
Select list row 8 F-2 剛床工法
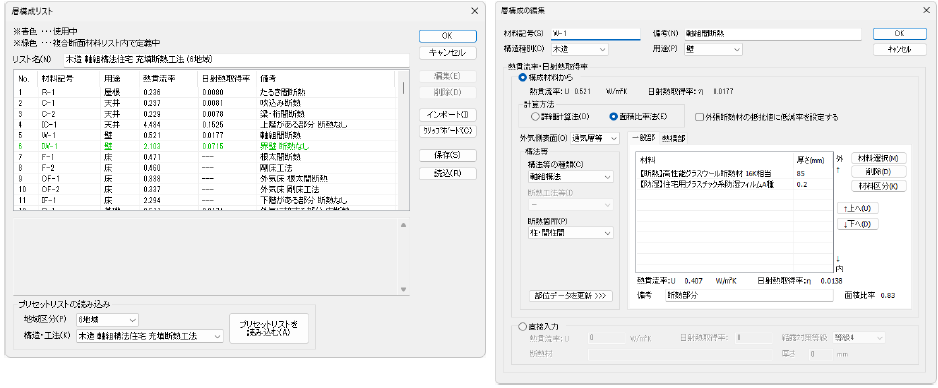tap(206, 167)
